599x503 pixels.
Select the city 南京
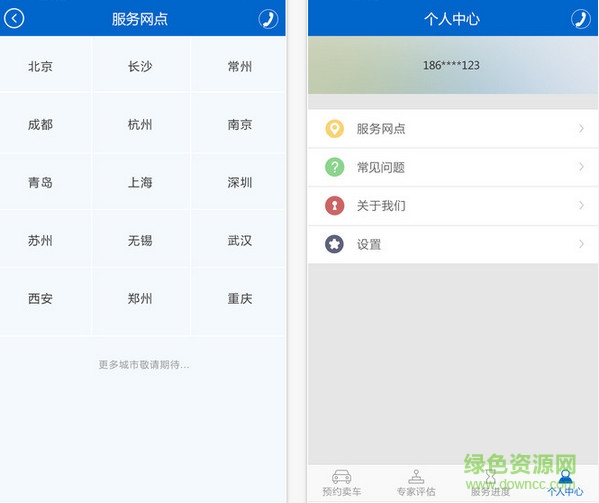pyautogui.click(x=240, y=125)
